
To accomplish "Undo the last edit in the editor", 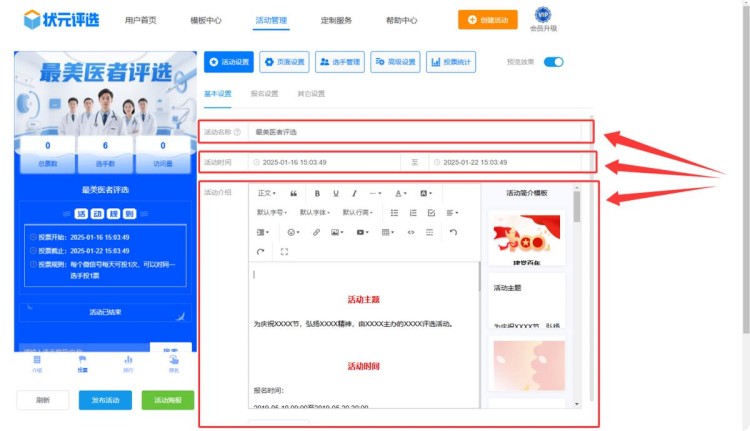I will (x=453, y=232).
